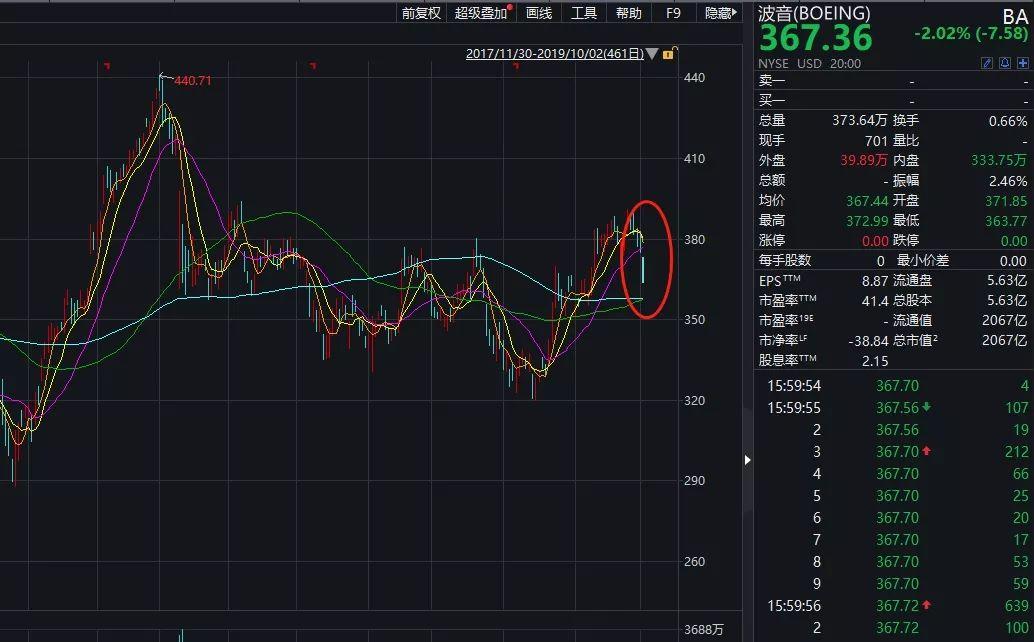Image resolution: width=1034 pixels, height=642 pixels.
Task: Click the 最低 363.77 low price
Action: [1006, 221]
